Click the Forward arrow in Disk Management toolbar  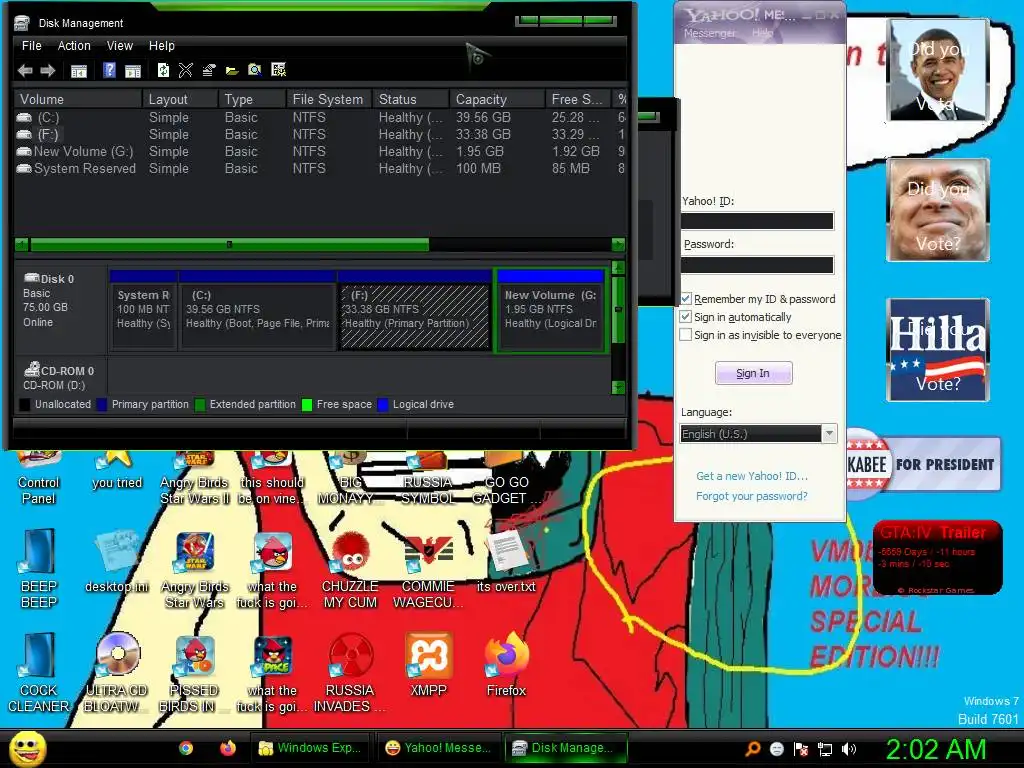click(x=48, y=71)
